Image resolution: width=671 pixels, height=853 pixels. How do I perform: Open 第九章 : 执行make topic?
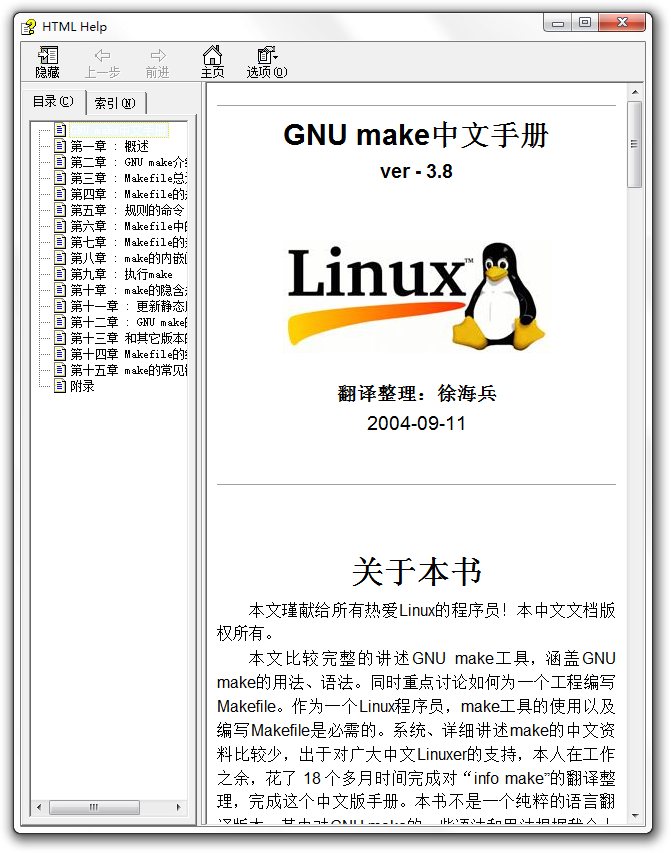121,274
